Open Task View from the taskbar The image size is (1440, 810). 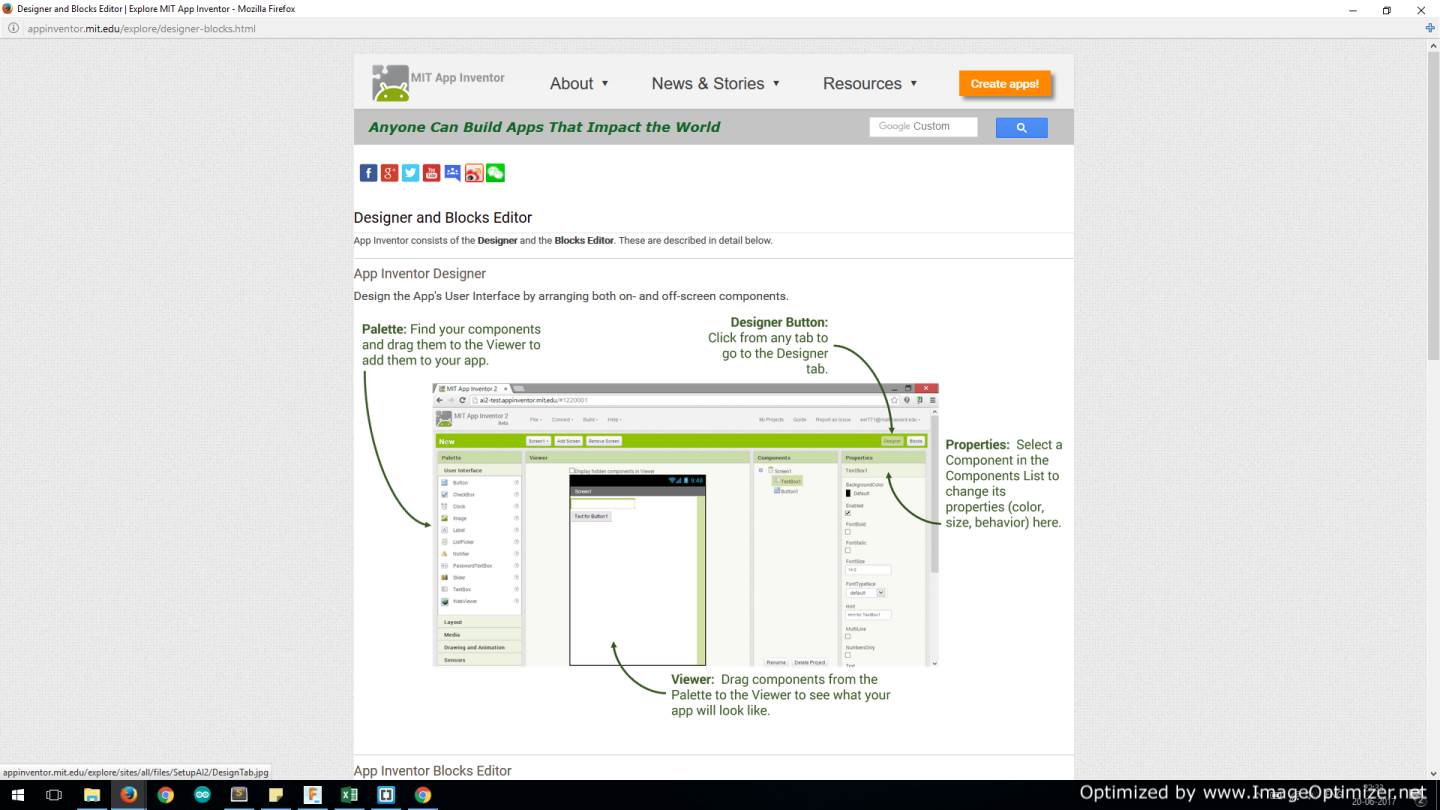click(54, 795)
